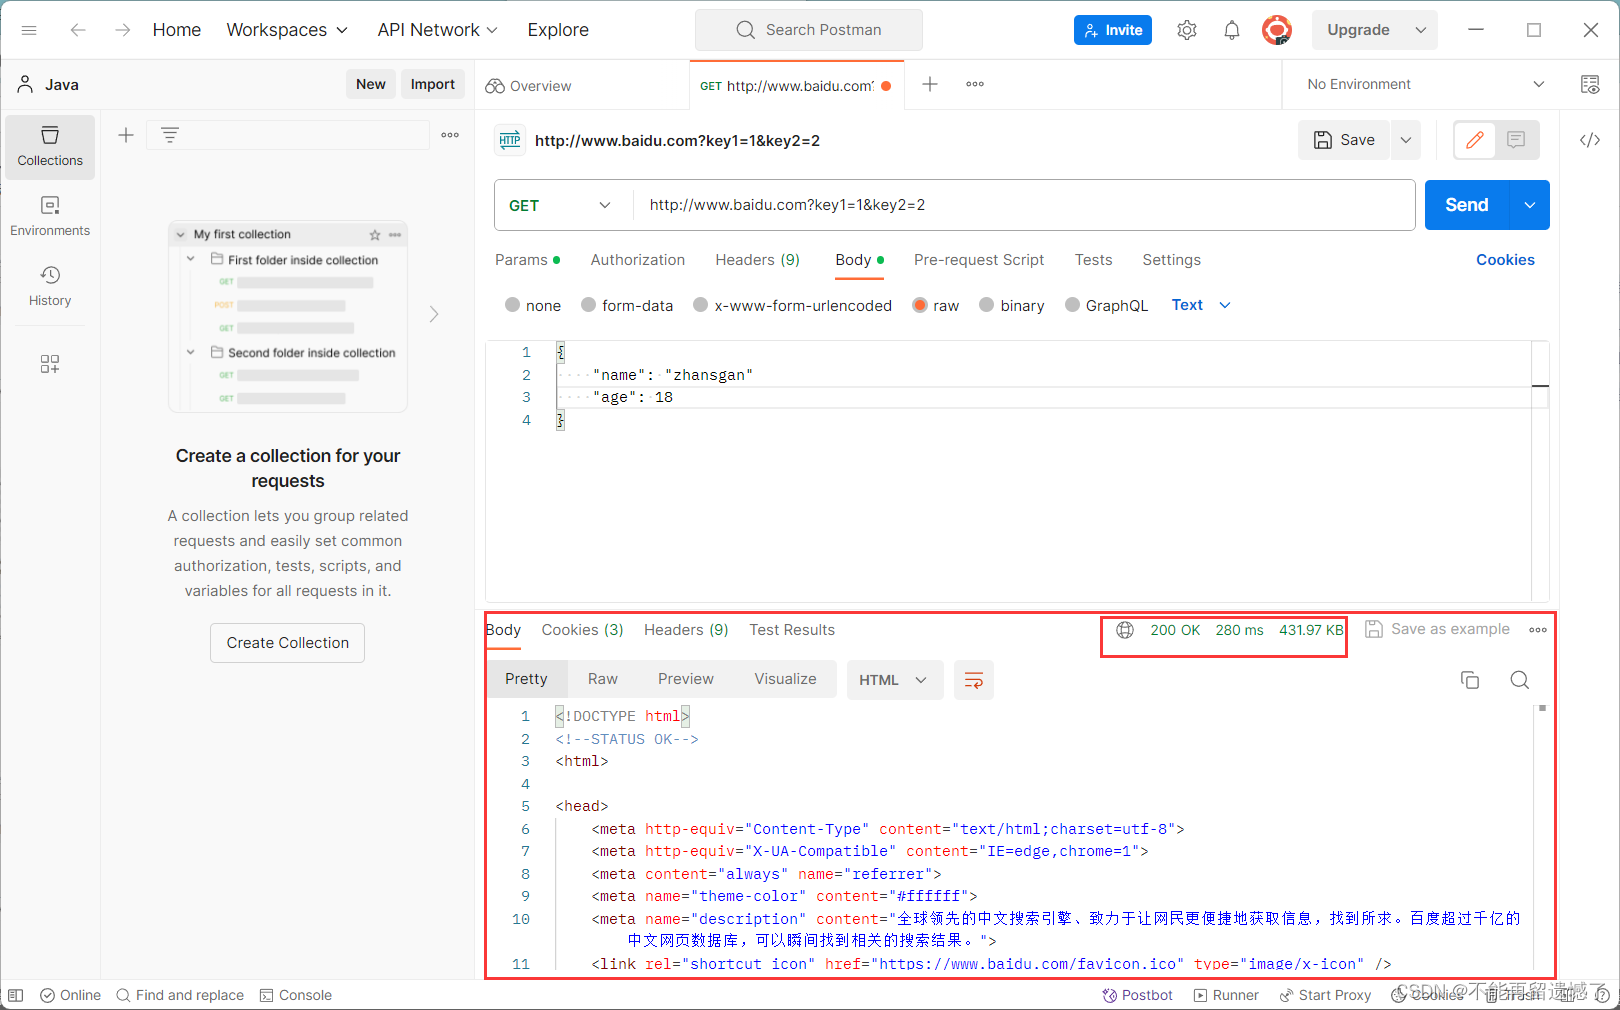Toggle line wrap in the response
1620x1010 pixels.
974,680
